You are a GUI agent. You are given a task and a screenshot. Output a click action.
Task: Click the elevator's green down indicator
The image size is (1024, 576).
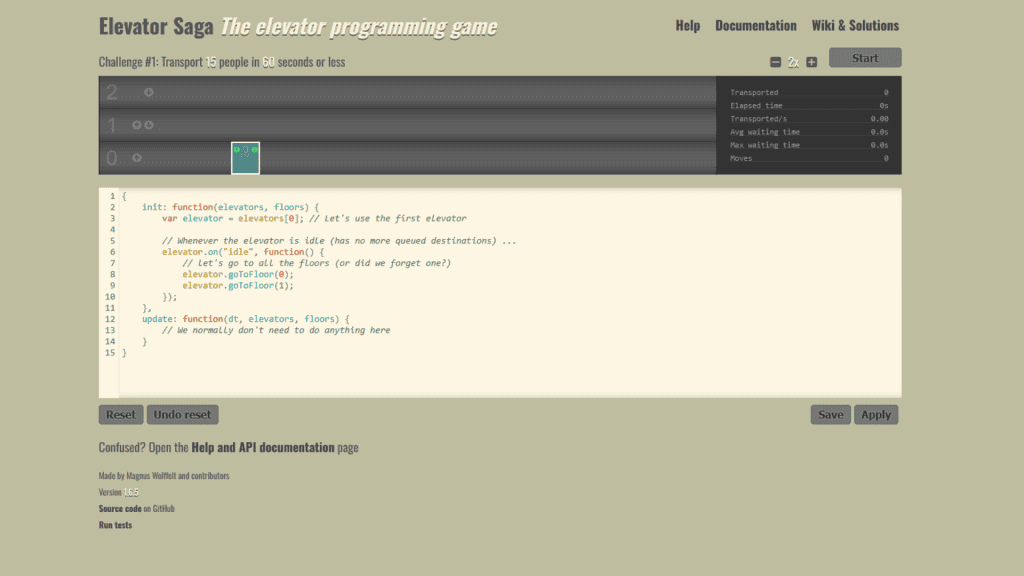pyautogui.click(x=255, y=150)
